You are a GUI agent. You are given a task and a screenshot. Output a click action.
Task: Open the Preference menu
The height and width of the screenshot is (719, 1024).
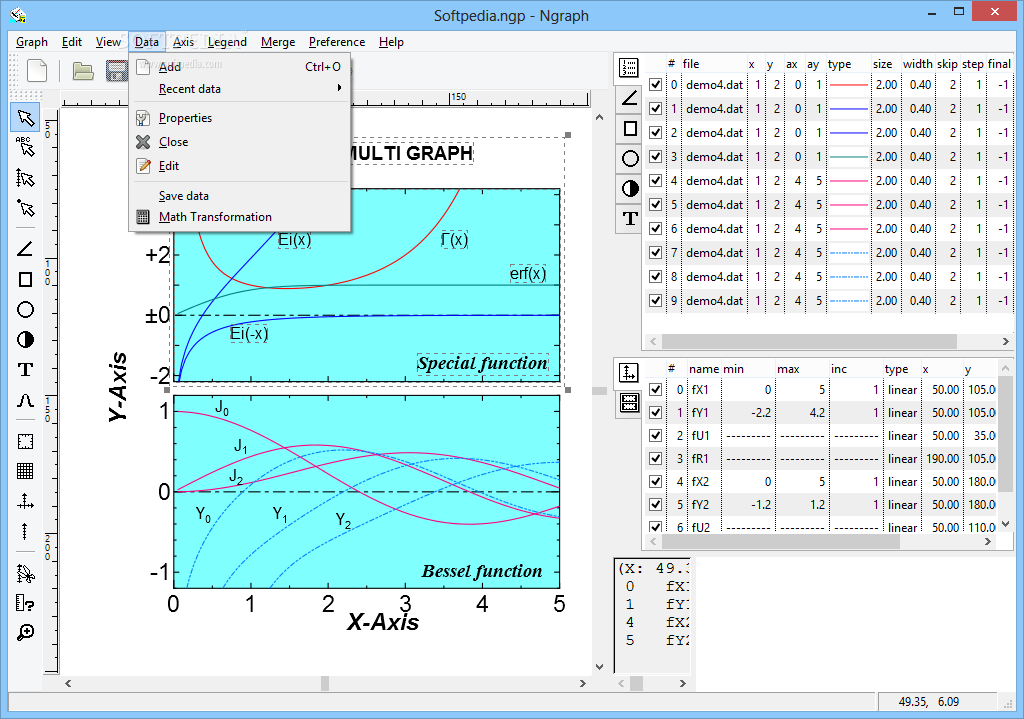click(337, 42)
